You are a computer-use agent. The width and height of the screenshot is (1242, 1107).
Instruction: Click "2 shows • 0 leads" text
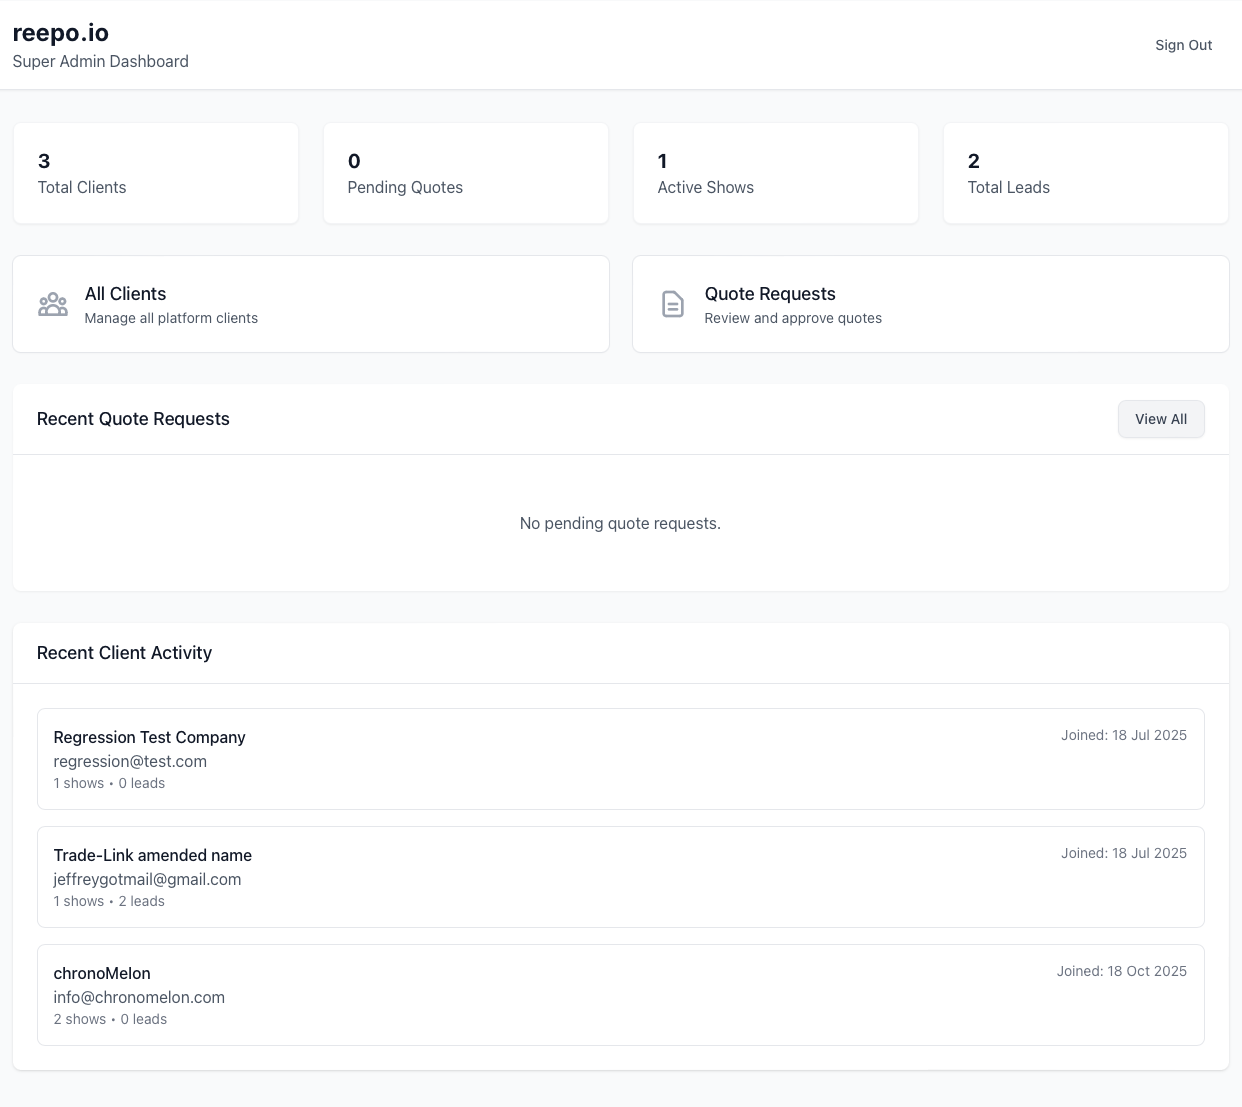pyautogui.click(x=110, y=1019)
